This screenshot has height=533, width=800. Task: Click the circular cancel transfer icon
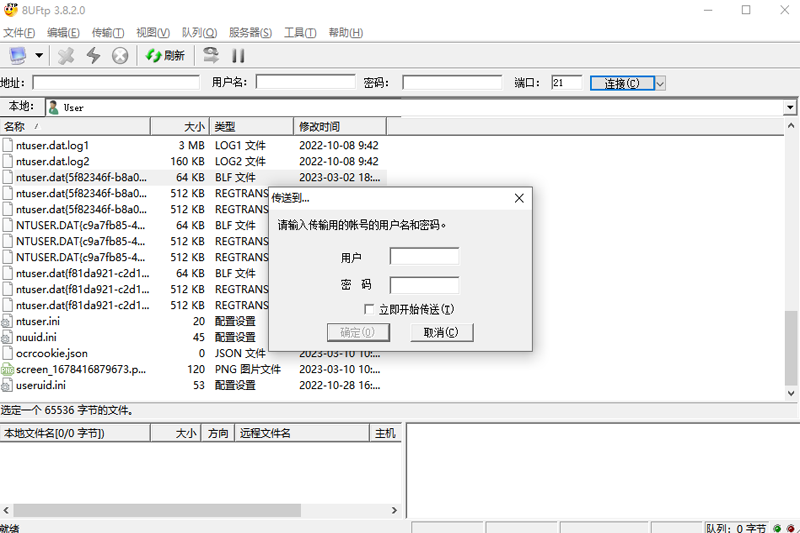tap(120, 56)
